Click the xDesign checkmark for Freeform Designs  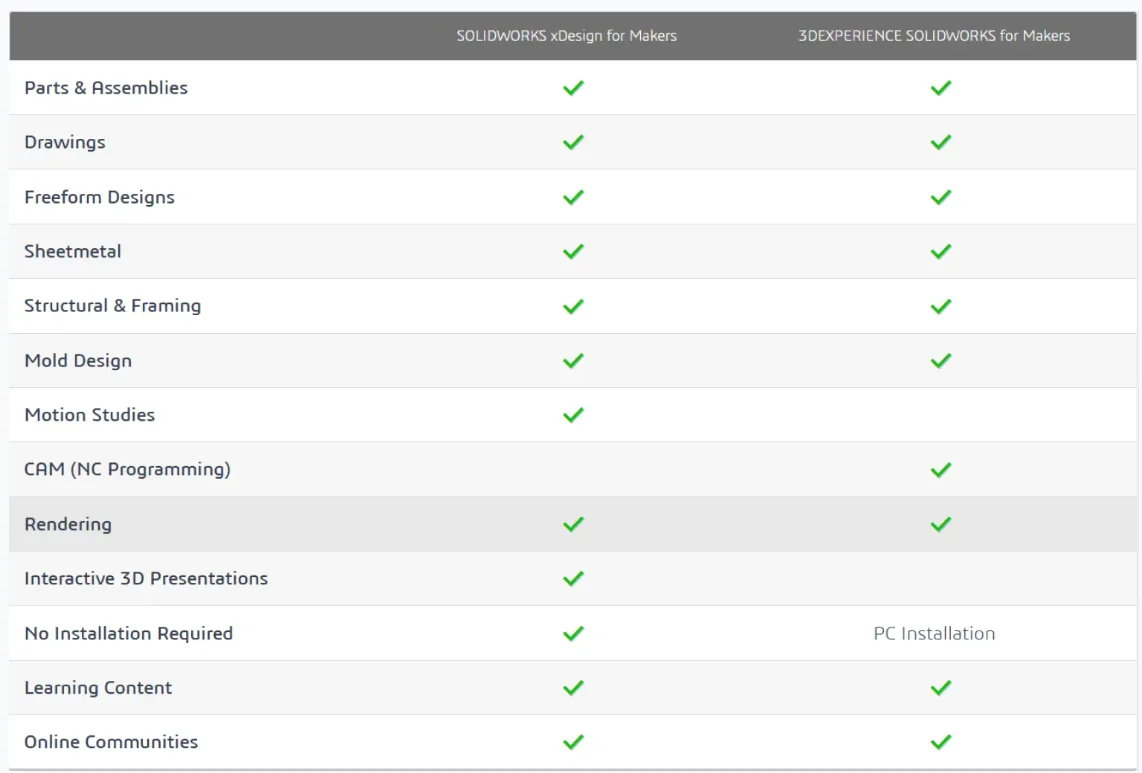coord(573,197)
